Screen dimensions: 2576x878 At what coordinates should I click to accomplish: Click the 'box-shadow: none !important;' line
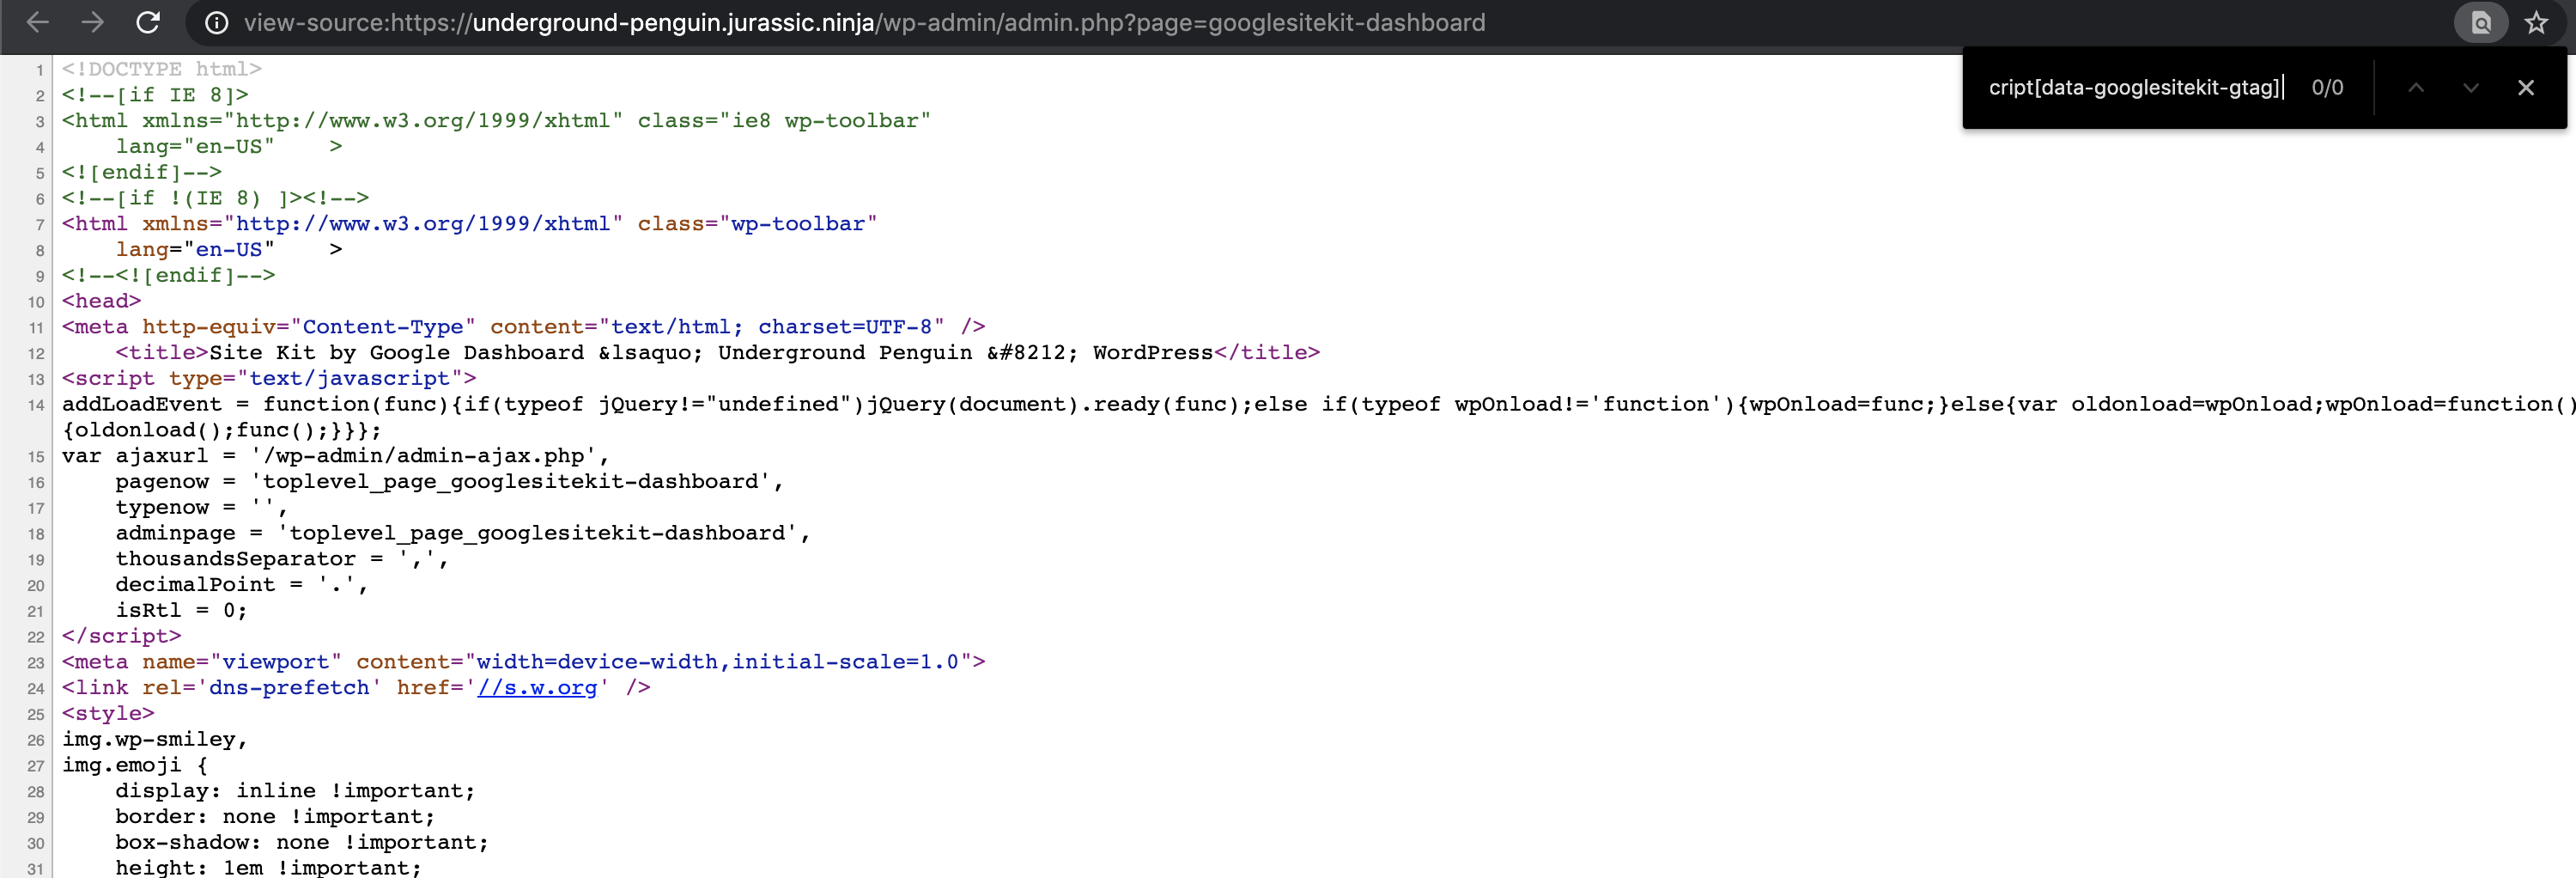click(302, 843)
